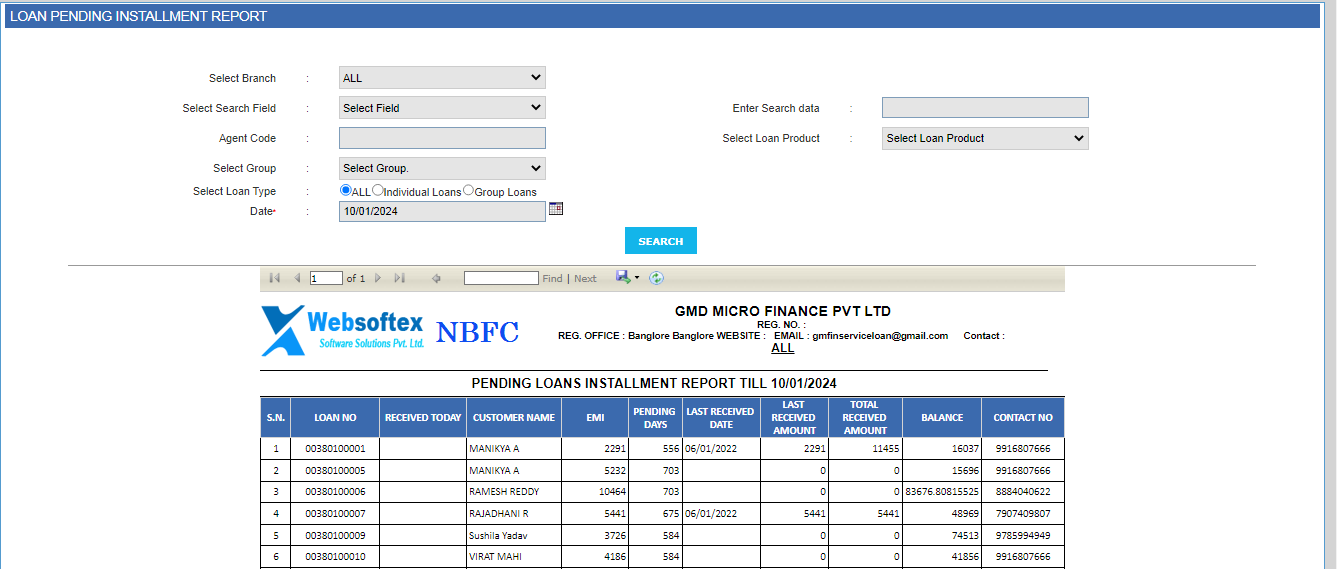Select Group Loans radio option
The image size is (1337, 569).
[468, 190]
